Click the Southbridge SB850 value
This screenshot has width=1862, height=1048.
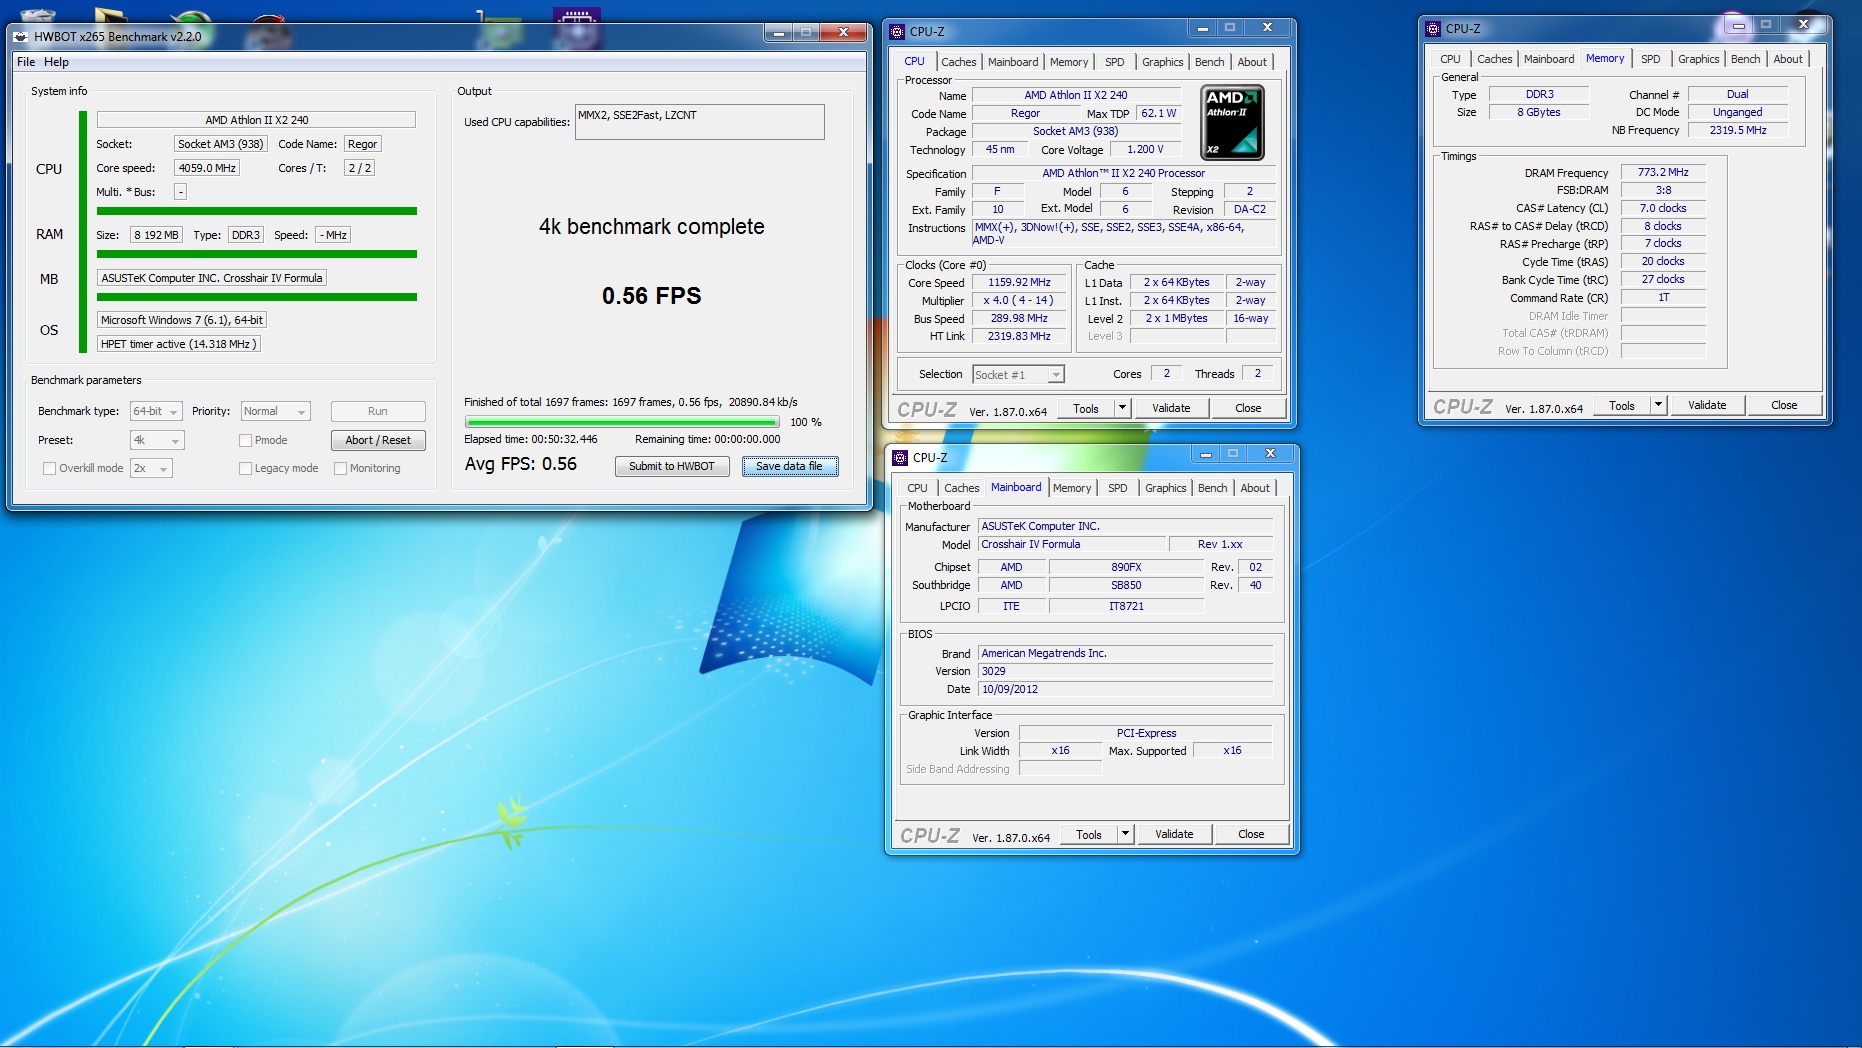point(1126,585)
